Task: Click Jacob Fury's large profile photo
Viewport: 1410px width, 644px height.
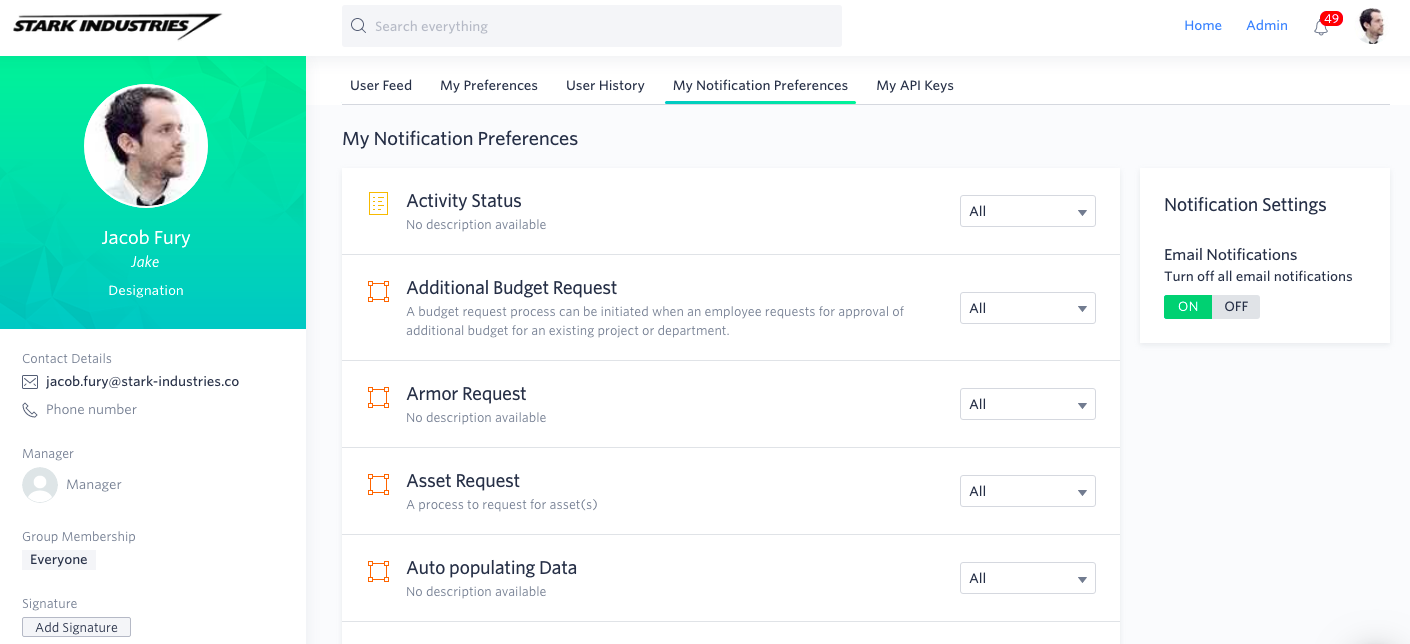Action: pos(146,146)
